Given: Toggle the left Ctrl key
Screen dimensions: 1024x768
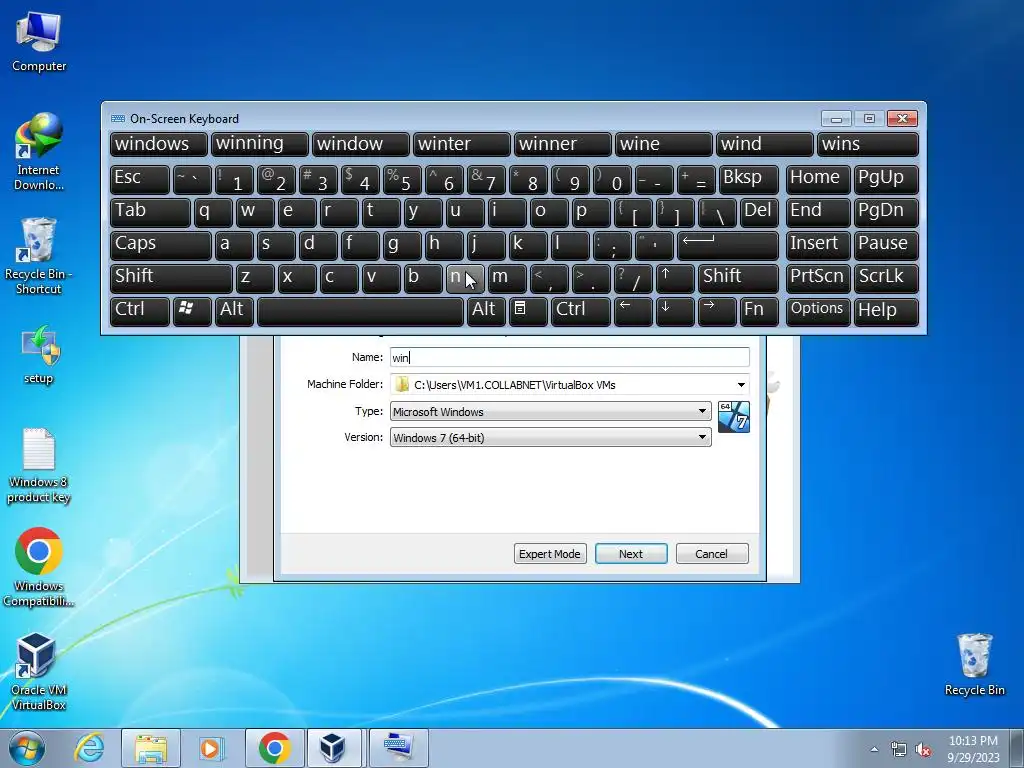Looking at the screenshot, I should pyautogui.click(x=140, y=311).
